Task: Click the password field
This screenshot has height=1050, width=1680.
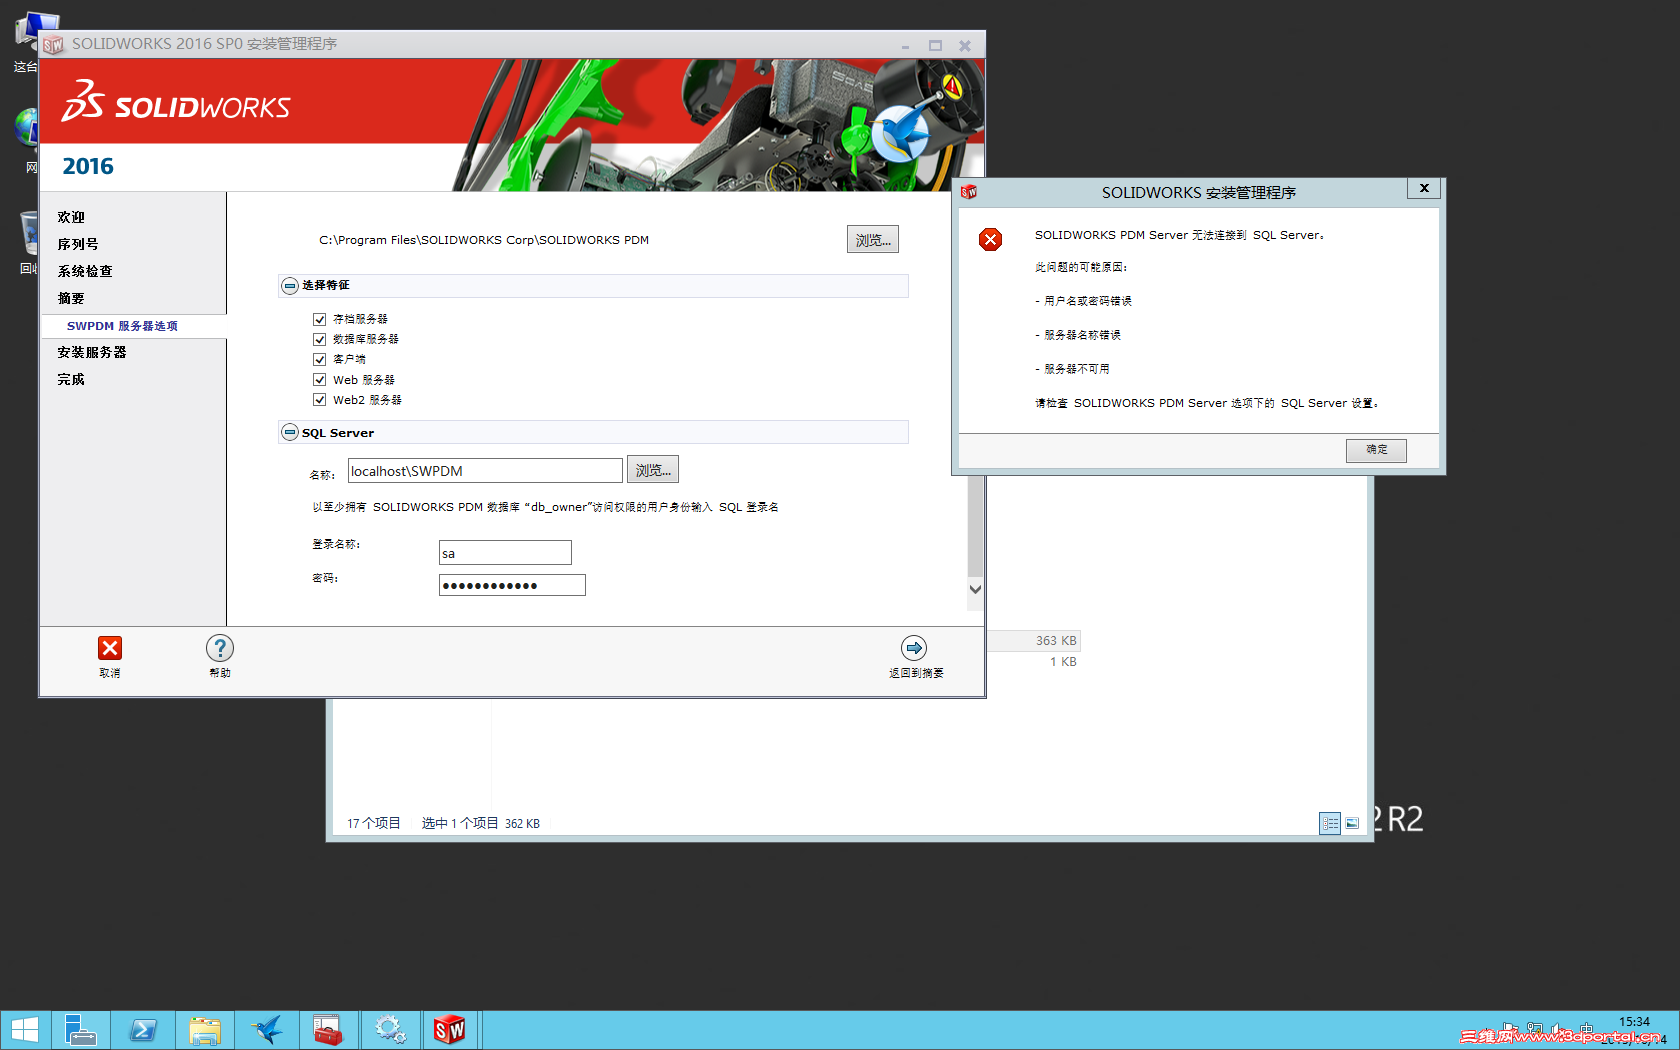Action: (512, 585)
